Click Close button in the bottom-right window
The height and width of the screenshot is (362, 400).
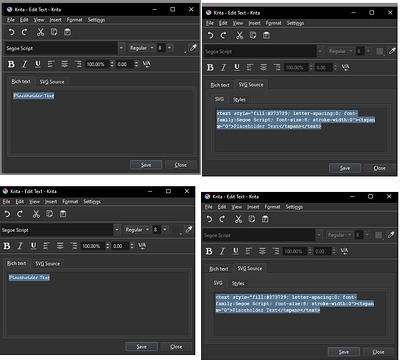[x=378, y=352]
